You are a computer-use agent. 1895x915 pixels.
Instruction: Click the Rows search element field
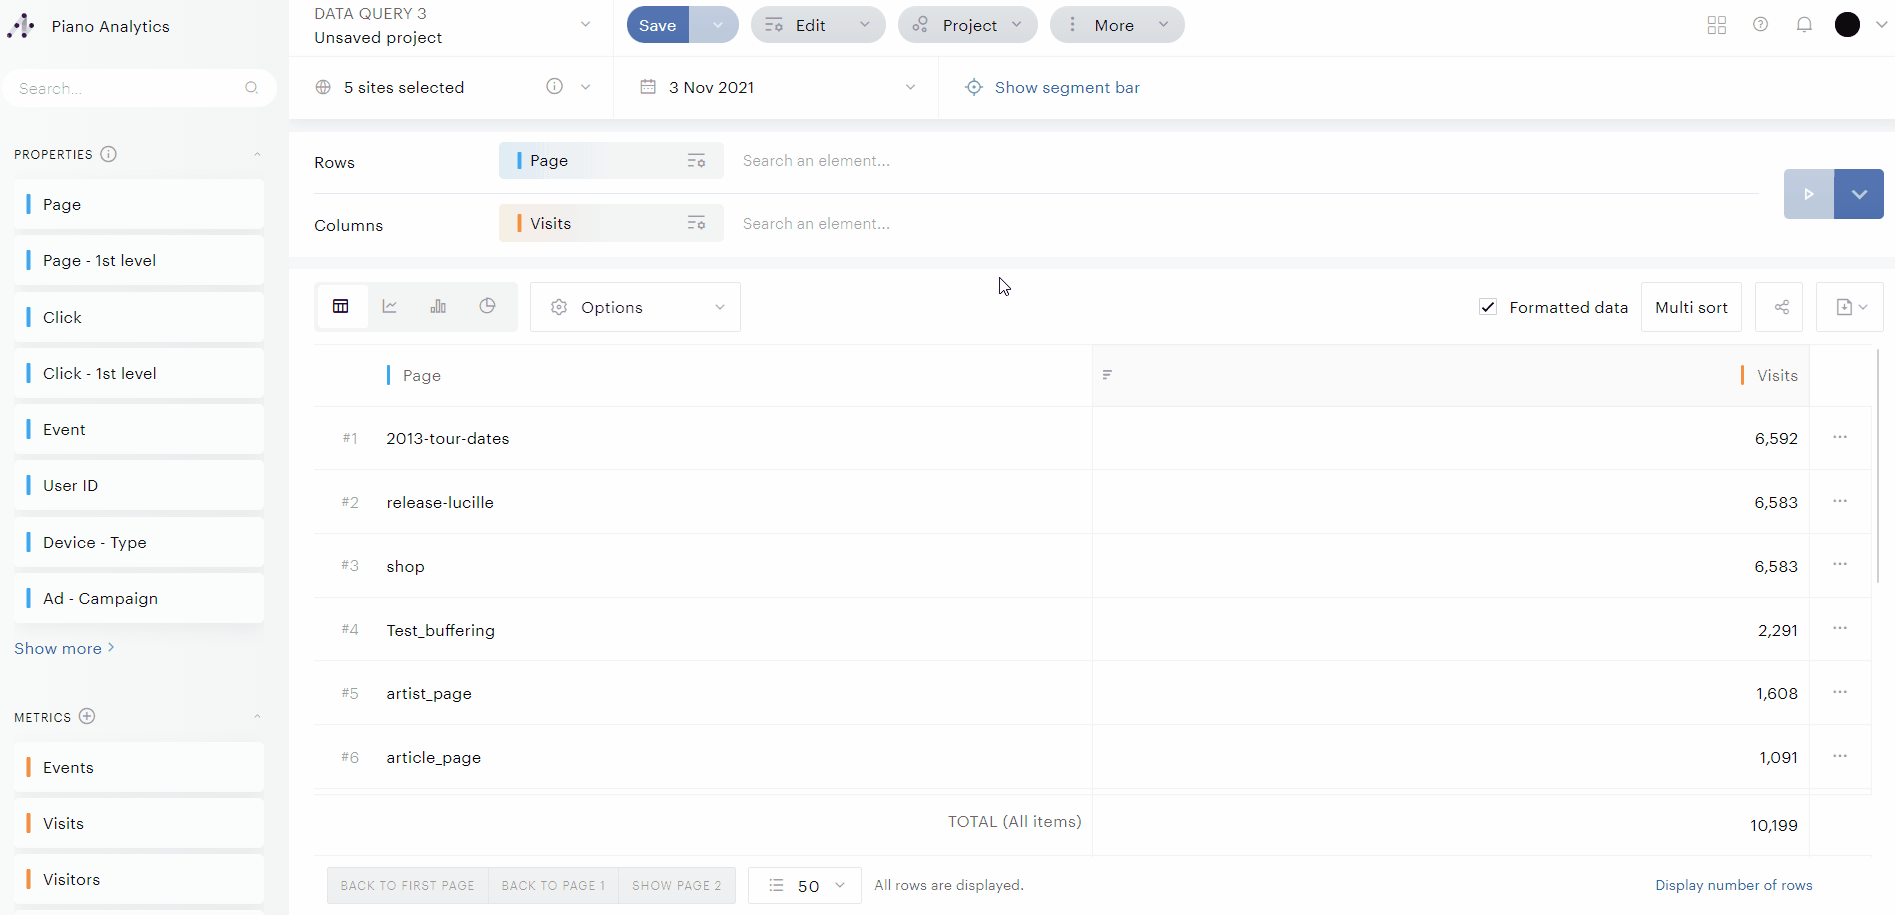[x=1000, y=161]
